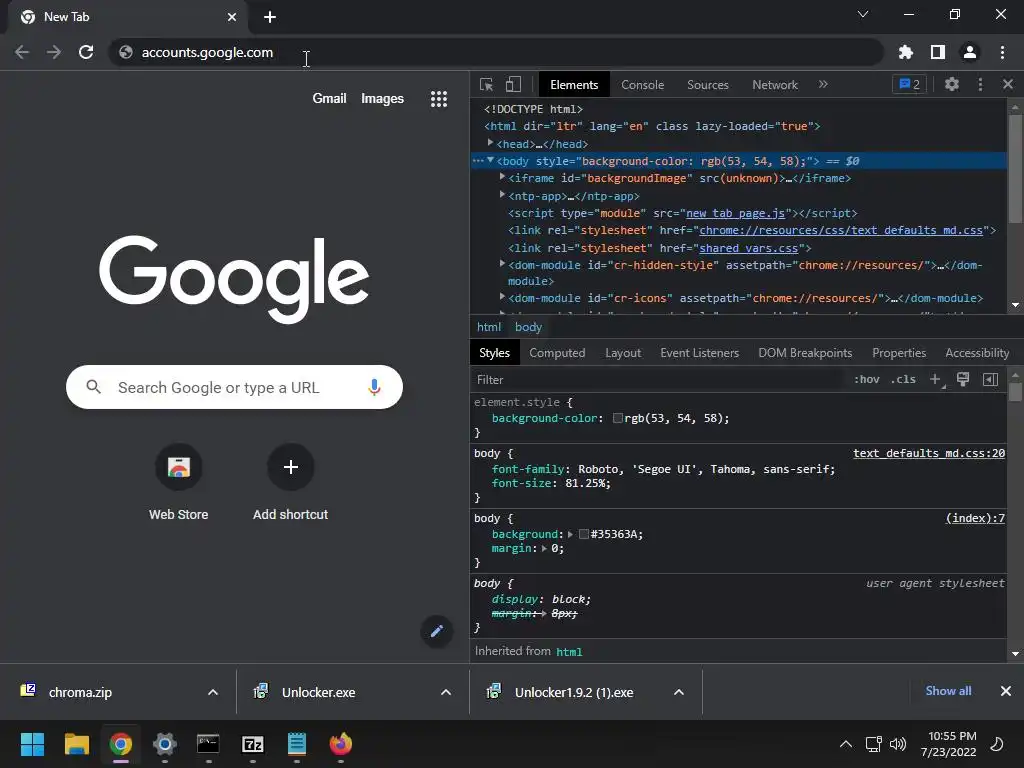
Task: Toggle rendering emulations paintbrush icon
Action: click(963, 379)
